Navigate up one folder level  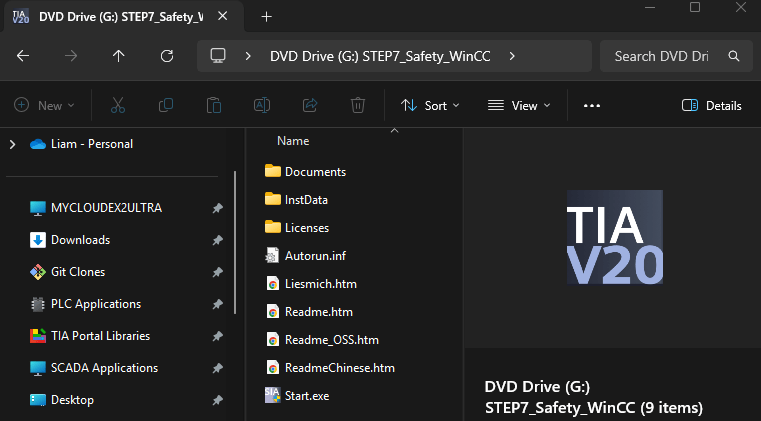pyautogui.click(x=119, y=56)
